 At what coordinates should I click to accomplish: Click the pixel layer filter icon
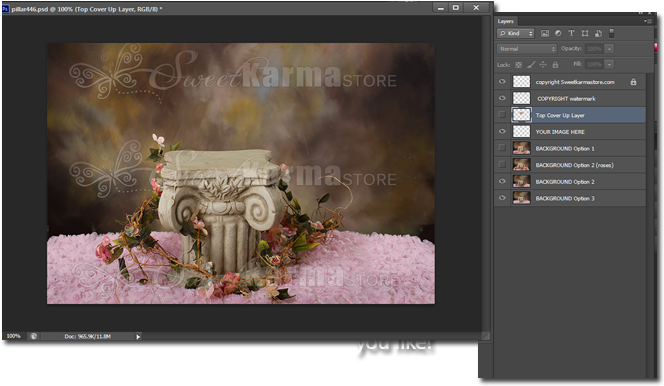(545, 33)
